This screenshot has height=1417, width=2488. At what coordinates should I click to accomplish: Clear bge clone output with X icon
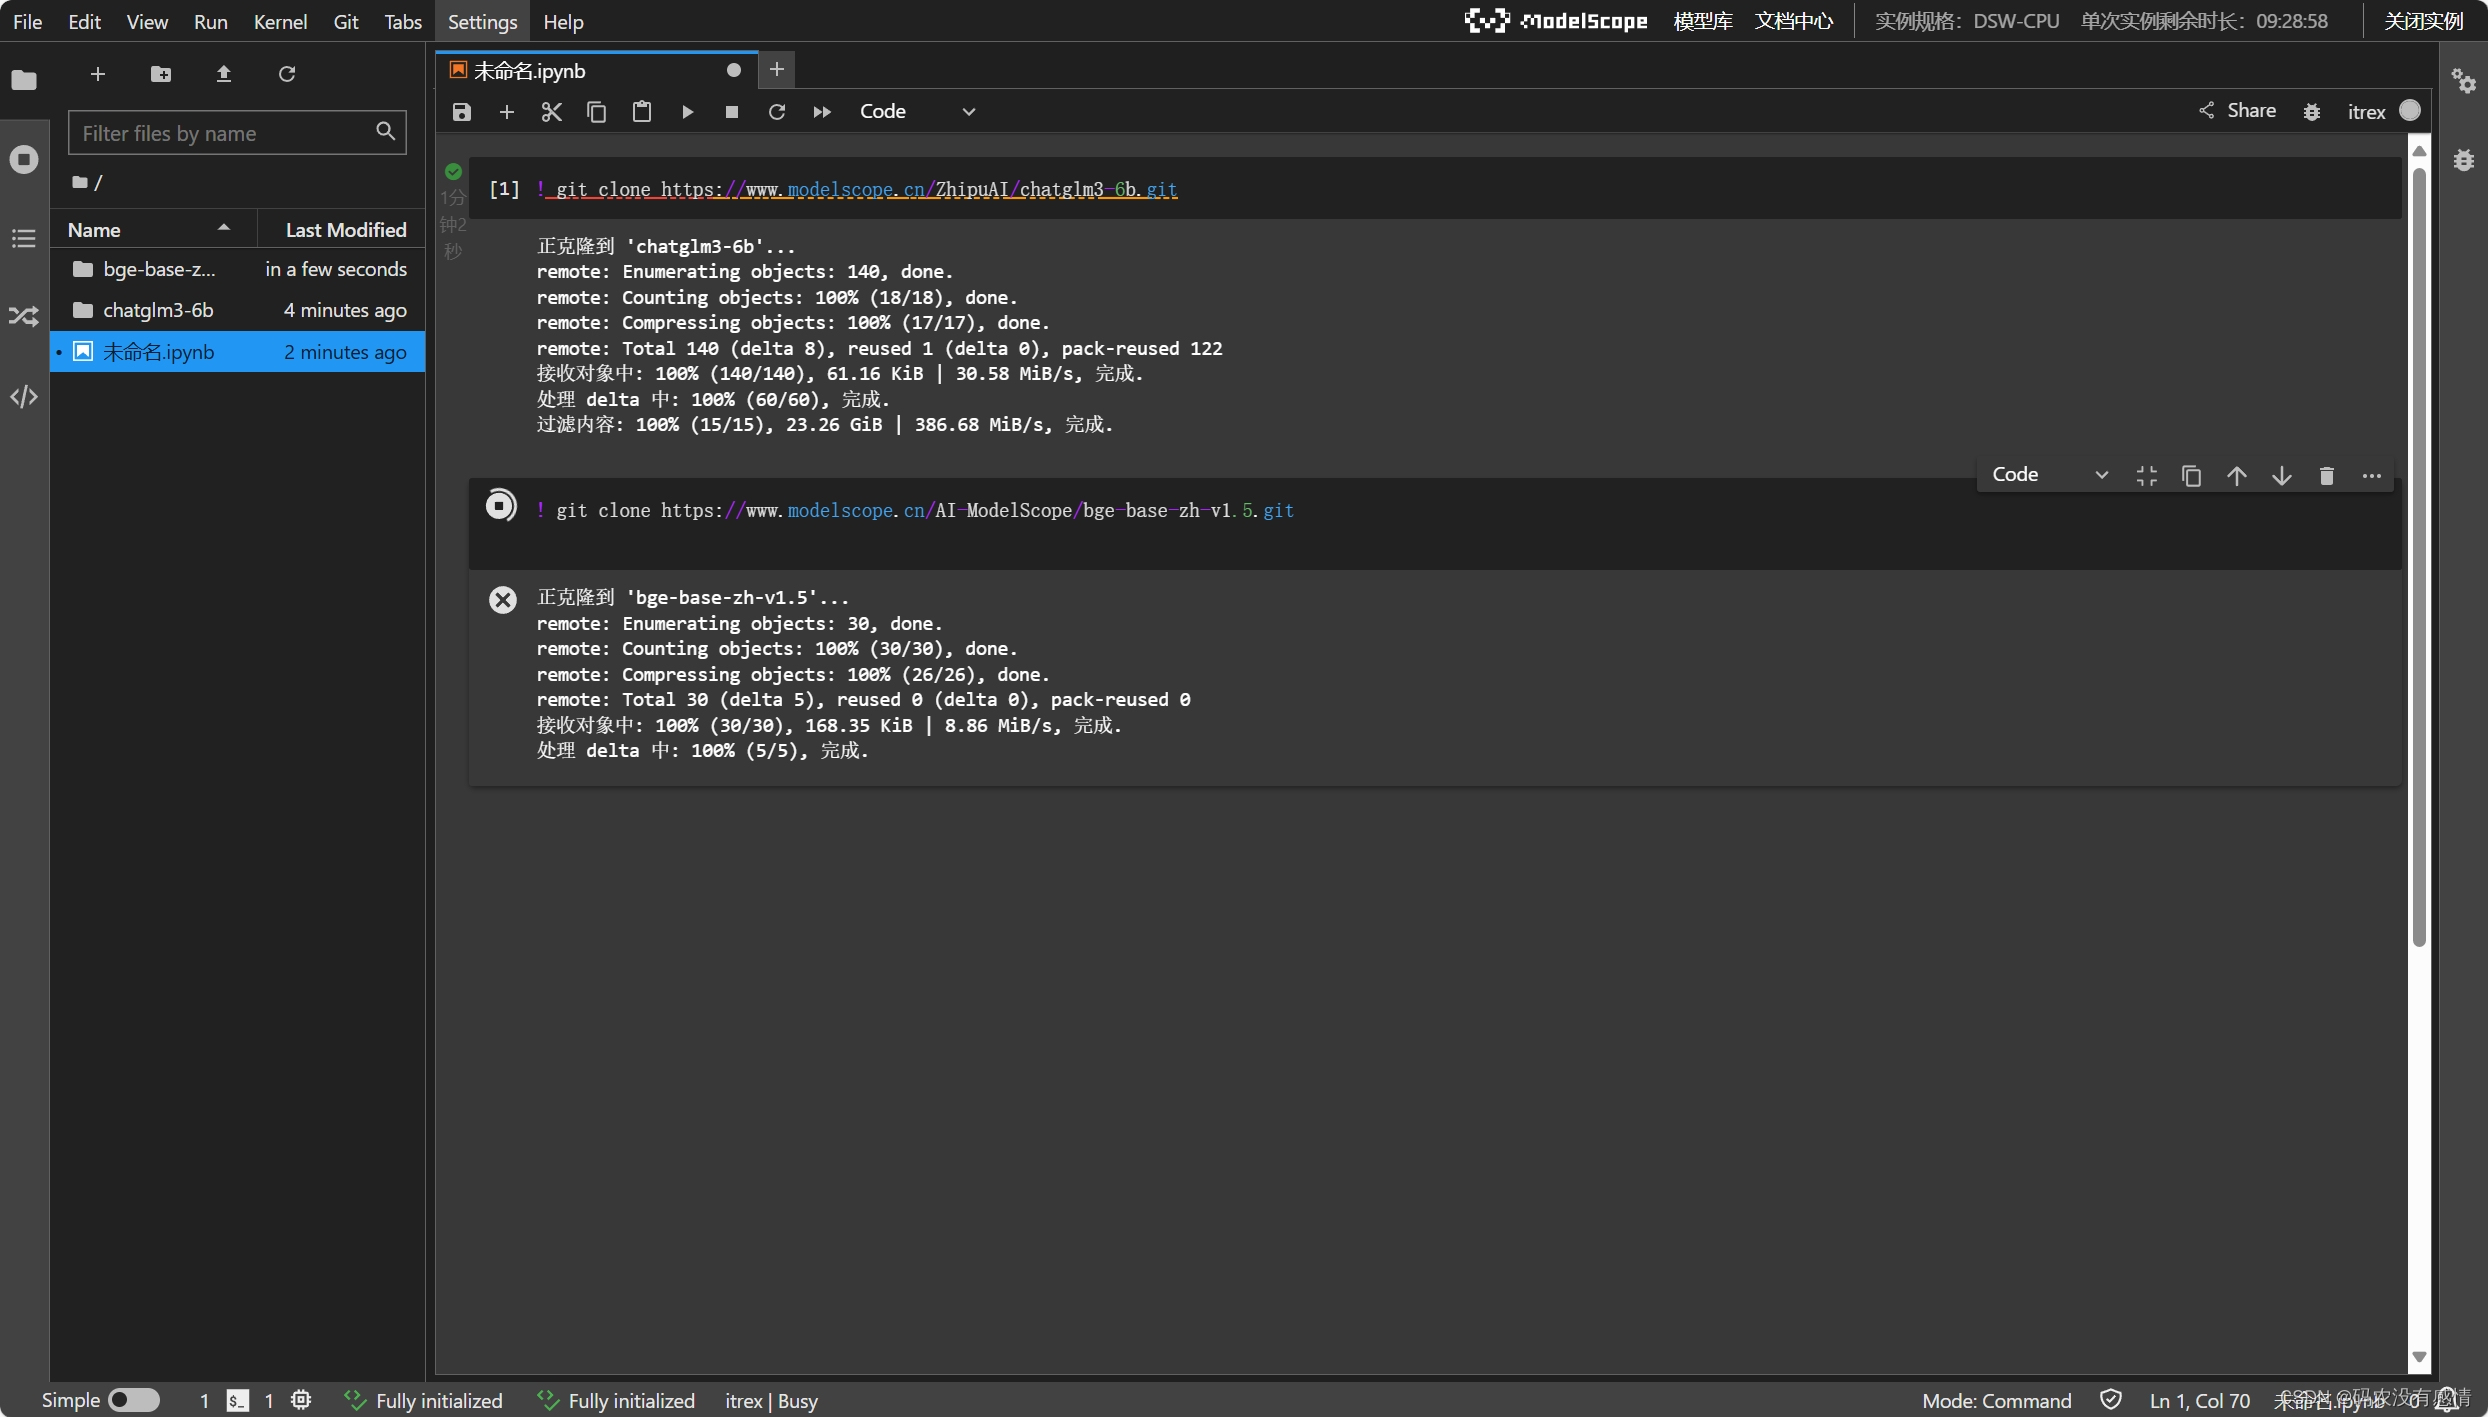pos(503,600)
